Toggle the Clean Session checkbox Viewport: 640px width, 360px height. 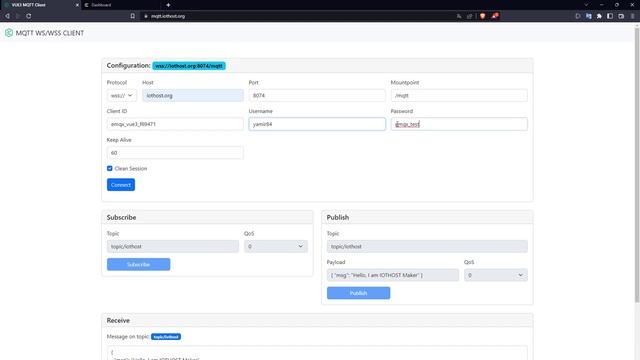pyautogui.click(x=109, y=168)
